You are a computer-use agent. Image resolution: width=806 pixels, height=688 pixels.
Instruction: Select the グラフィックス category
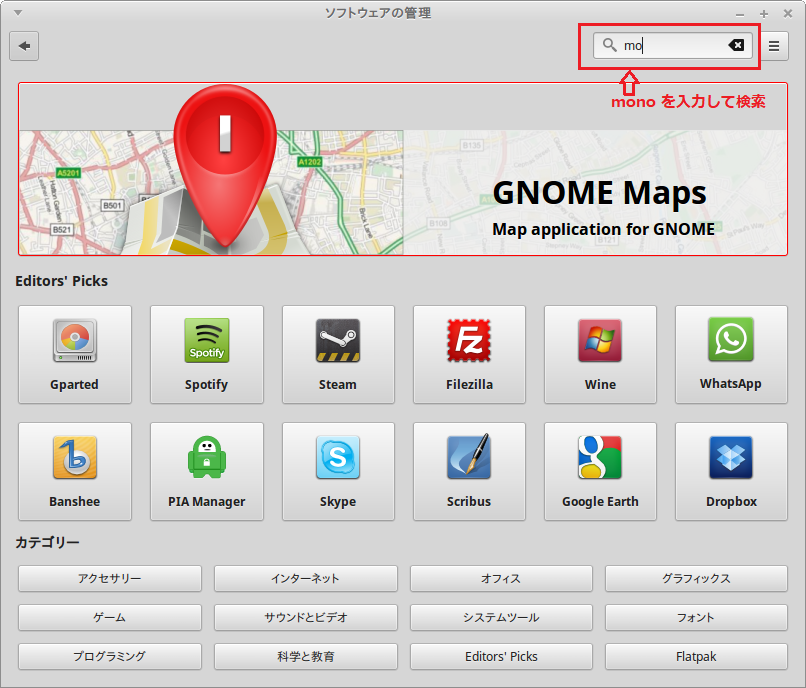[696, 578]
